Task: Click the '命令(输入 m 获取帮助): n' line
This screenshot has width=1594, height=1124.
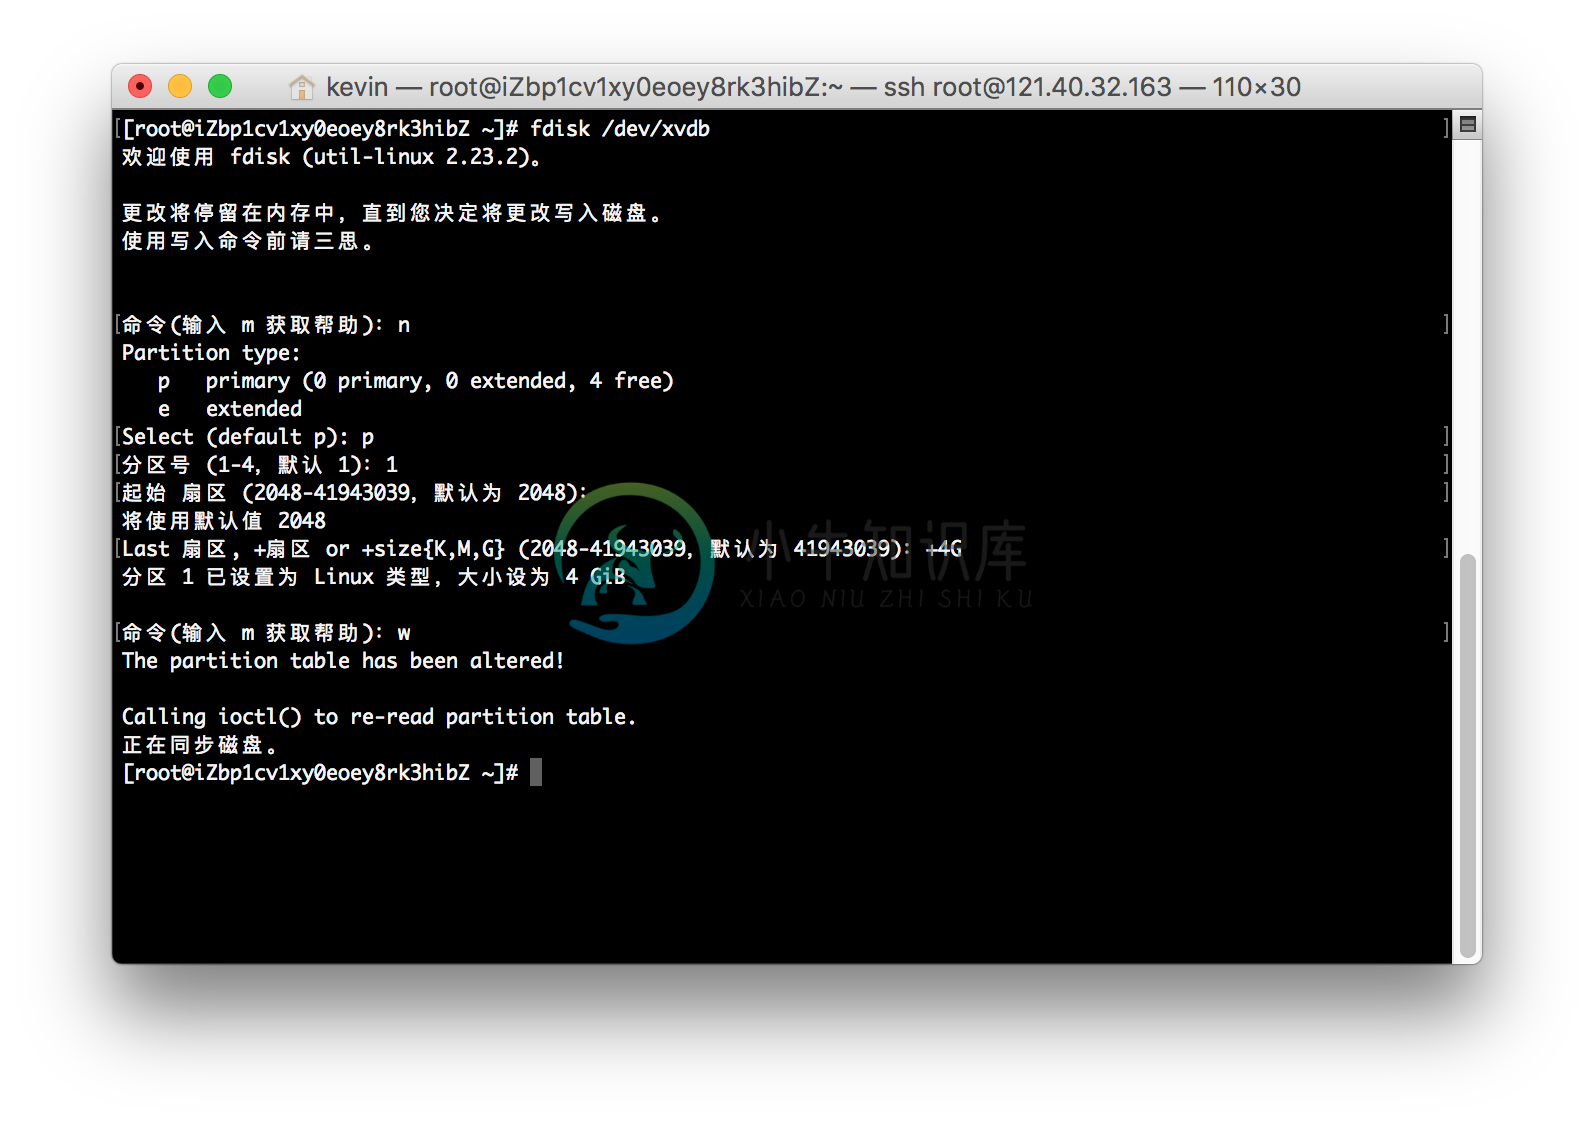Action: [x=266, y=325]
